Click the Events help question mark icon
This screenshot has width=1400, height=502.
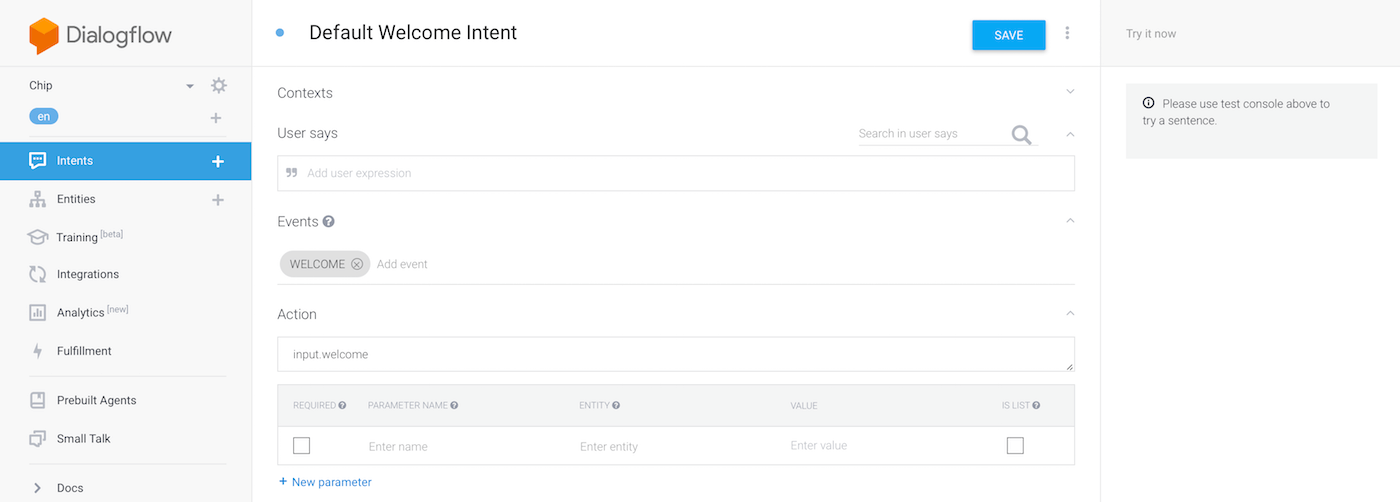(329, 222)
